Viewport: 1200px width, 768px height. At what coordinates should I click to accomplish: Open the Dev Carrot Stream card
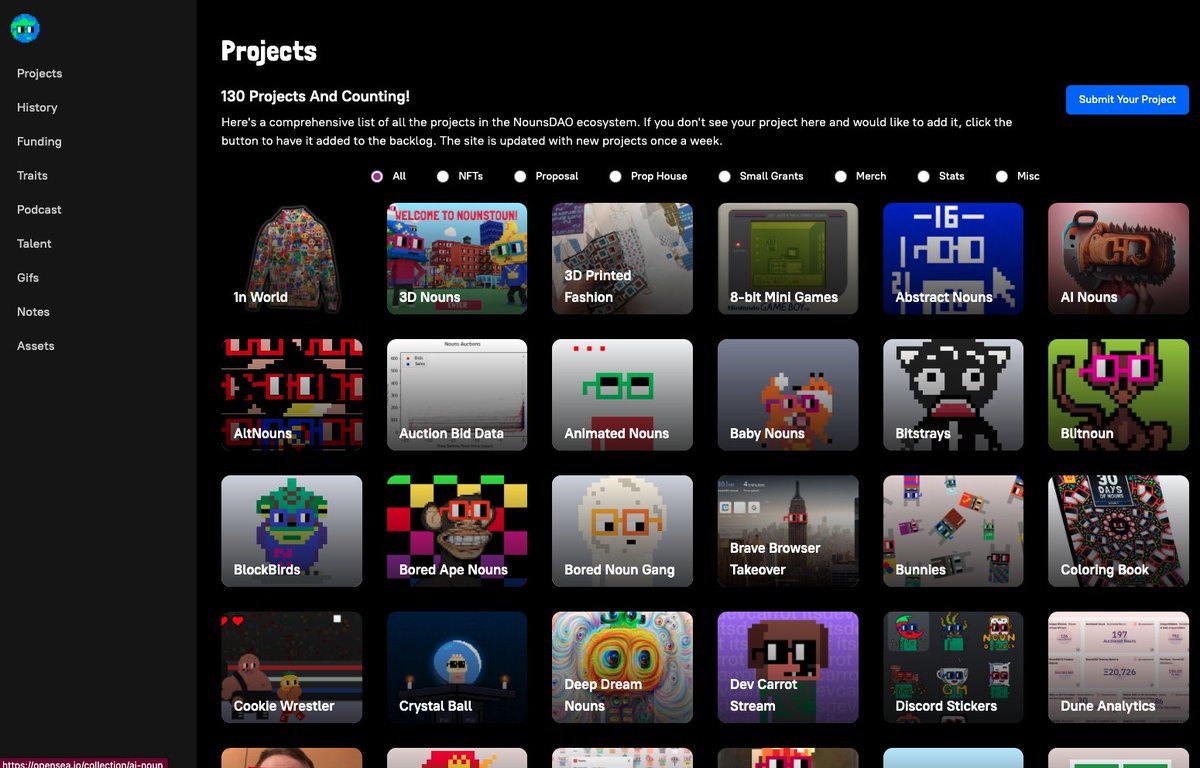(788, 667)
